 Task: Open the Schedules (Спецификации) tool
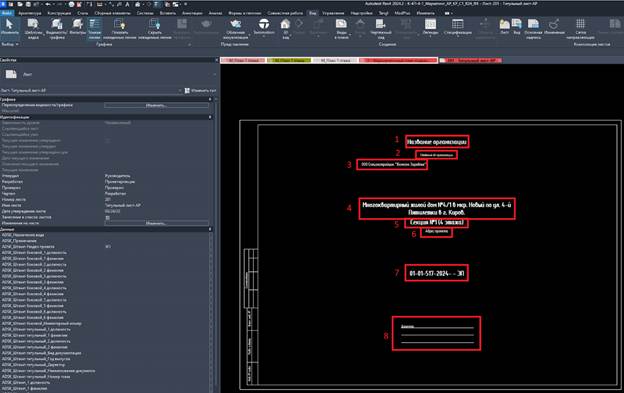pyautogui.click(x=458, y=27)
